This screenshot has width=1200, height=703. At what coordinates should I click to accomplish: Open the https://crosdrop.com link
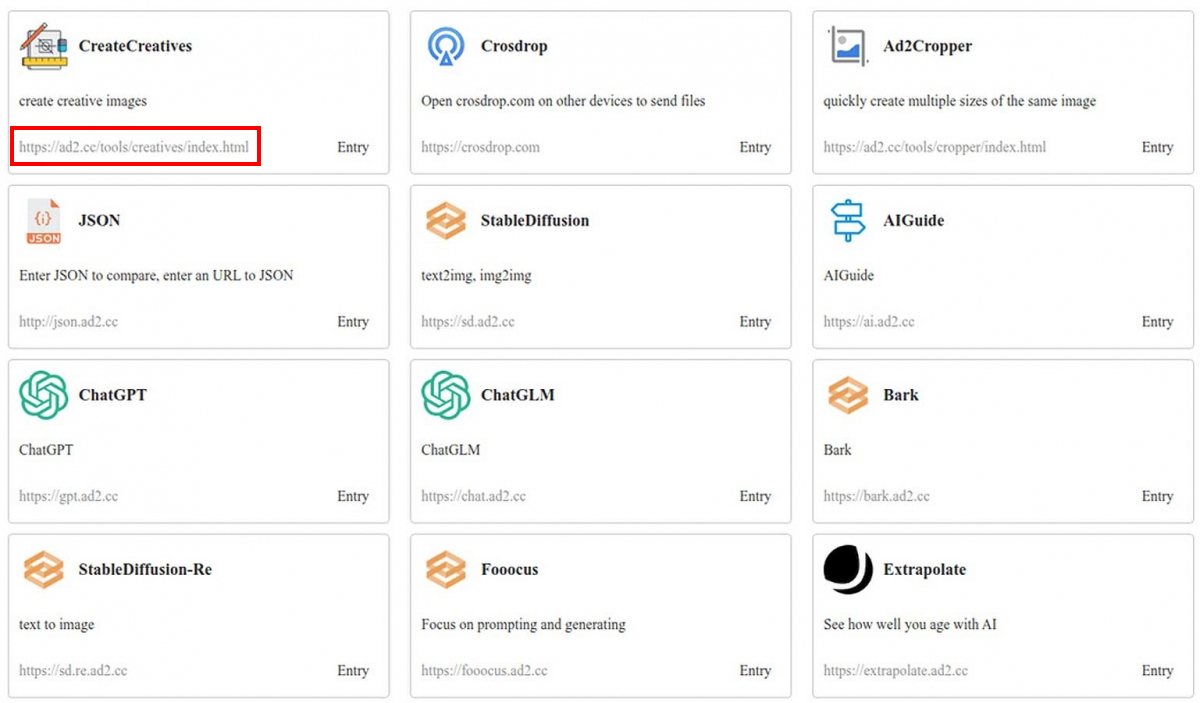tap(480, 147)
